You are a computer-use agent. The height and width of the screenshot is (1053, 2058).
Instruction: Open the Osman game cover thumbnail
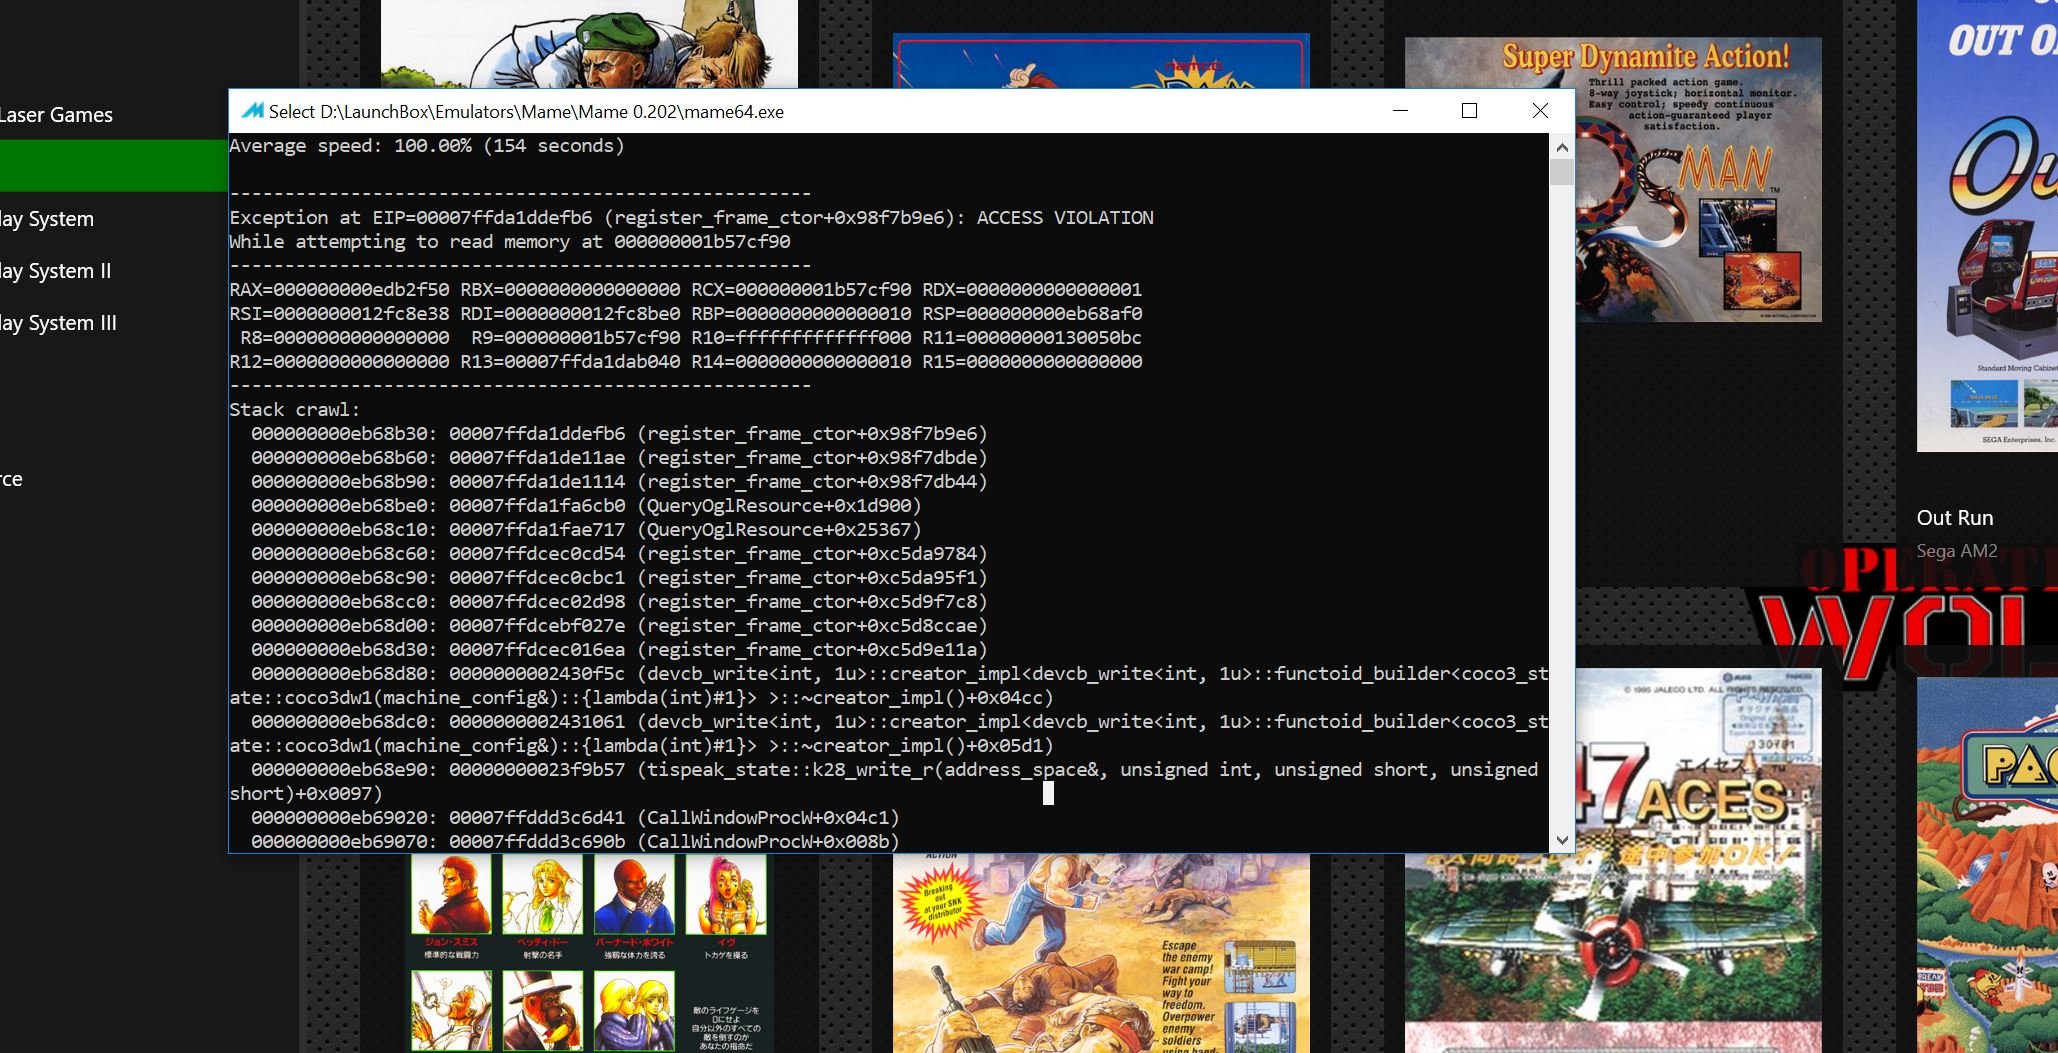[1698, 180]
